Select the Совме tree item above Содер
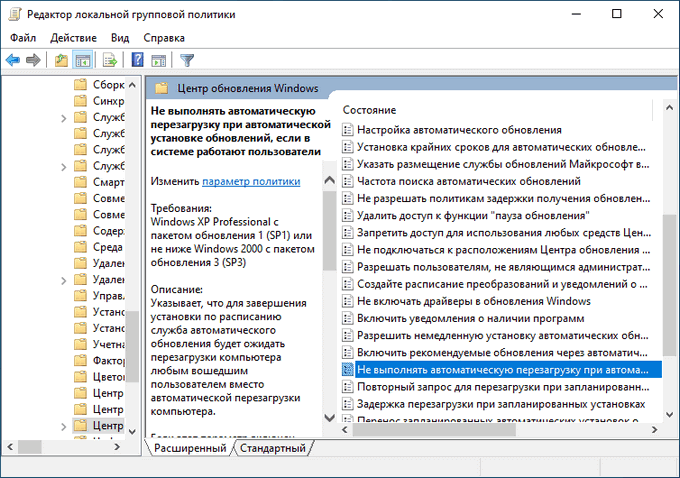 click(x=108, y=214)
